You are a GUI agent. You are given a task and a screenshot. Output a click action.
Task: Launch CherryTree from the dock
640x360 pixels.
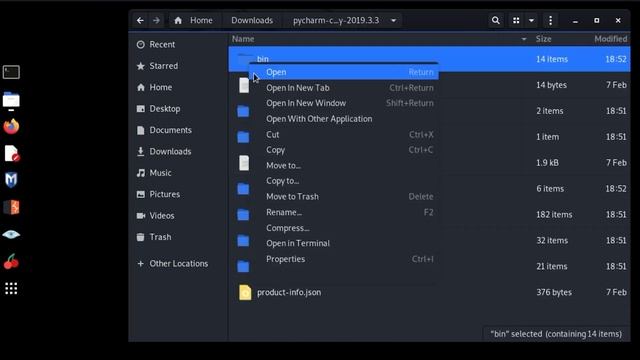11,261
